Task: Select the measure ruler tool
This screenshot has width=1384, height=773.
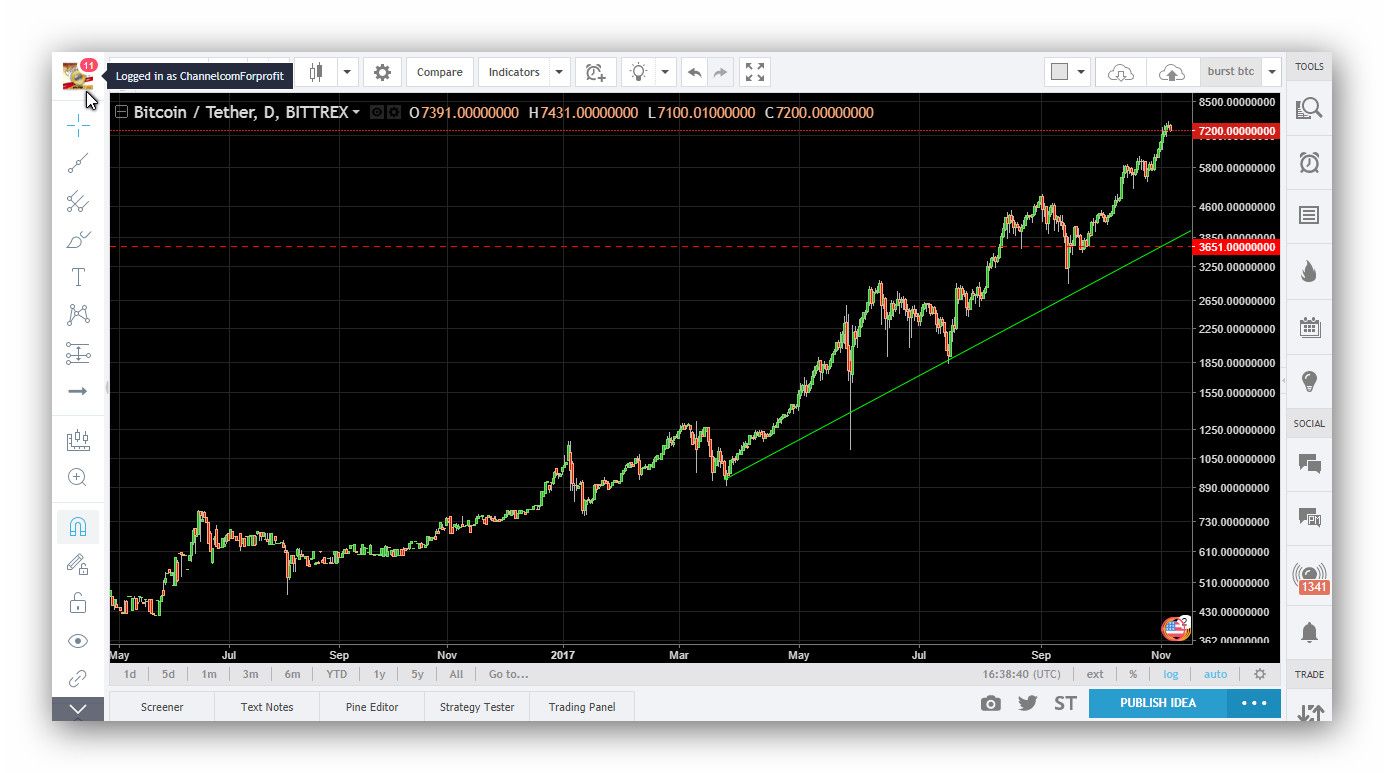Action: tap(78, 439)
